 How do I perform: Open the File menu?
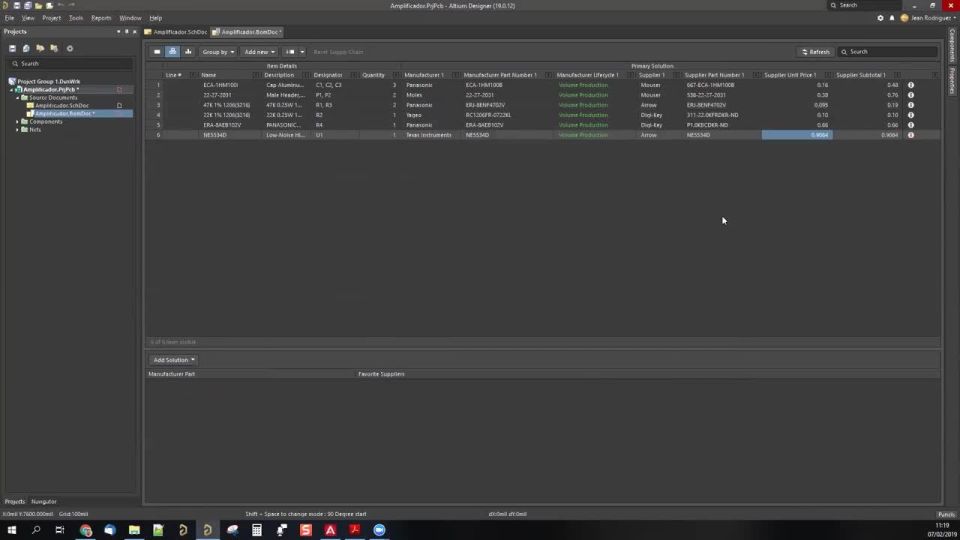9,18
